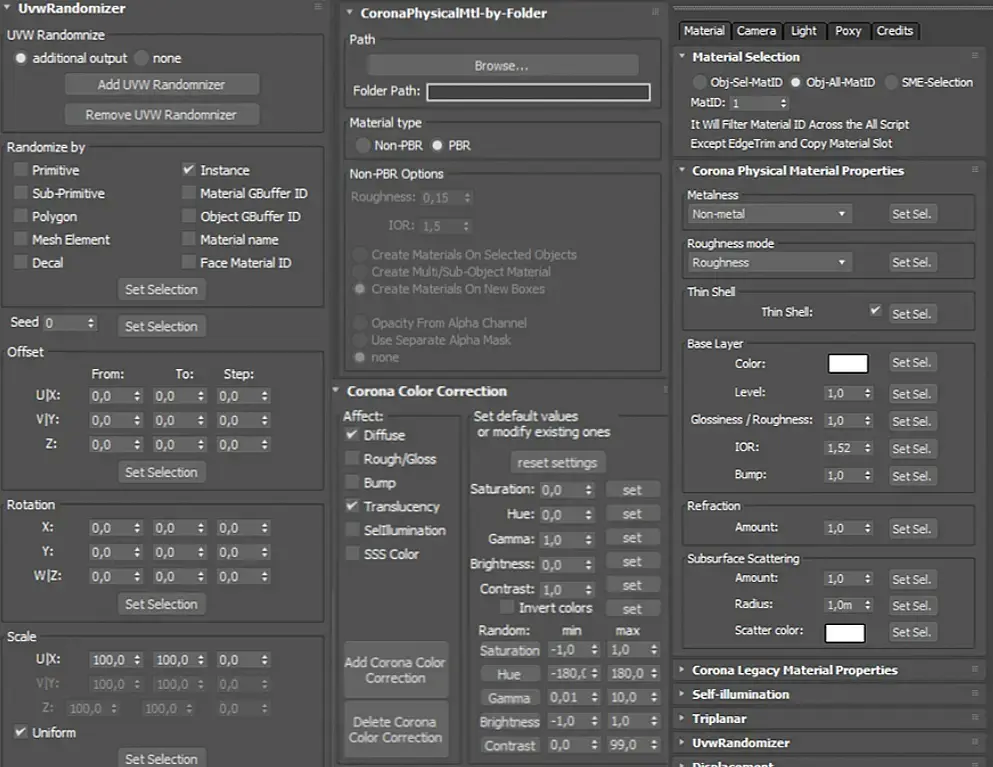
Task: Open the Credits tab
Action: (x=895, y=31)
